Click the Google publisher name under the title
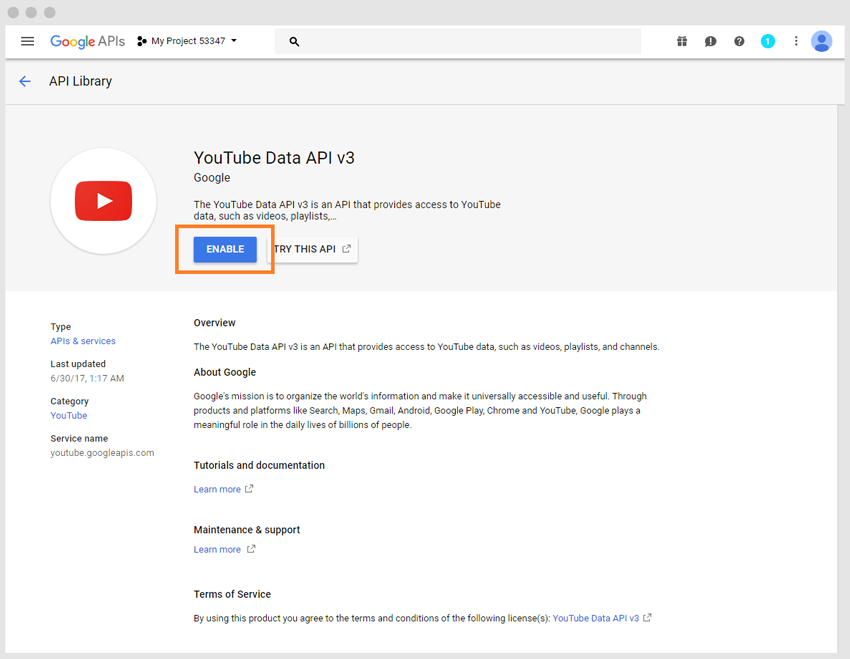This screenshot has height=659, width=850. pos(212,178)
